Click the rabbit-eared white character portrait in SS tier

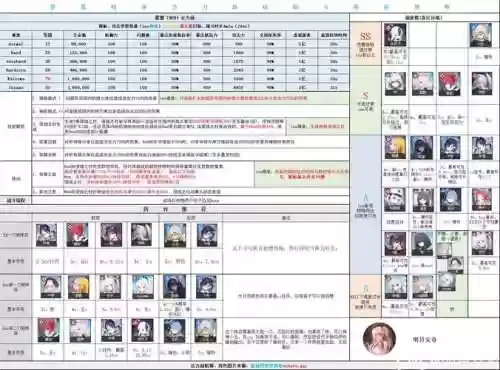(395, 35)
